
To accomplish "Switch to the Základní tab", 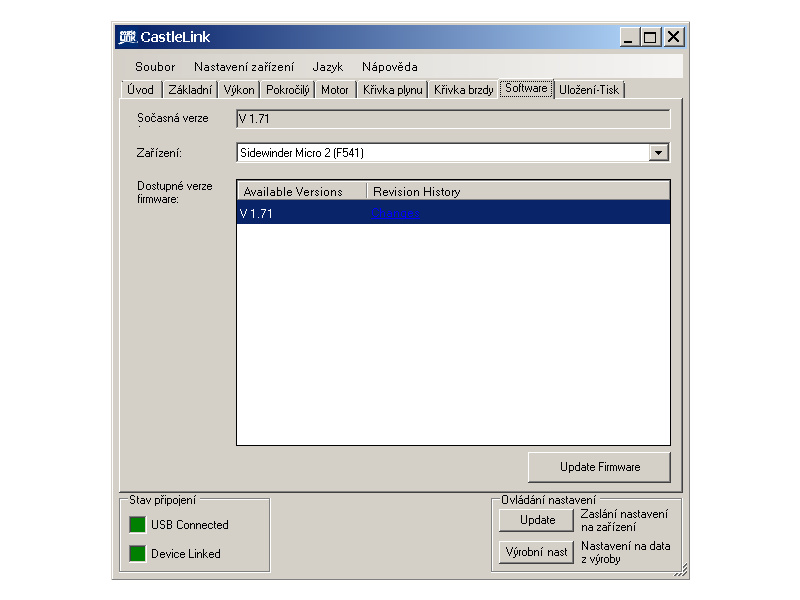I will [190, 90].
